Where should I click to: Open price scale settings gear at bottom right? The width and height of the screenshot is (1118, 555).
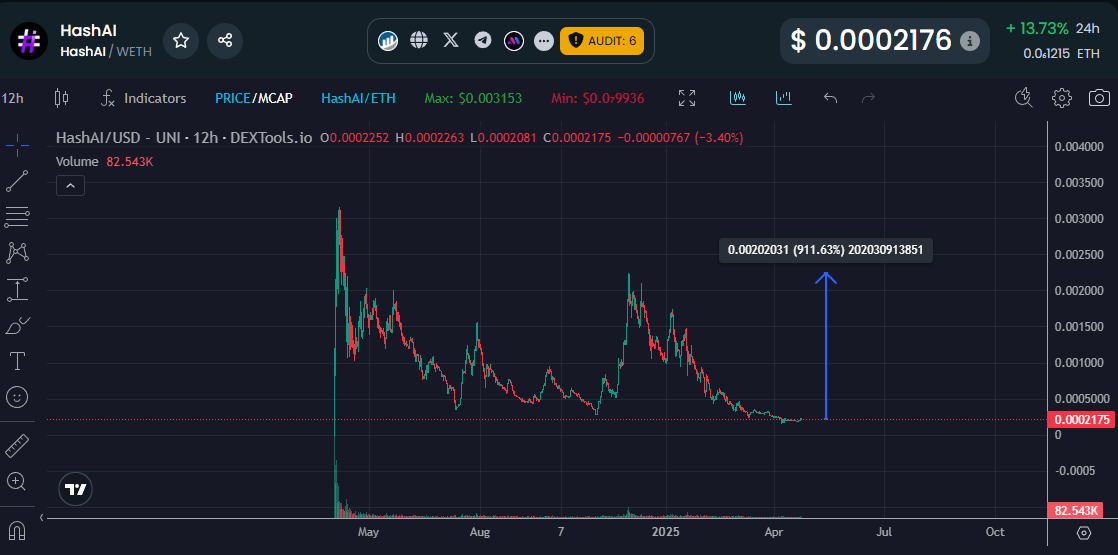coord(1084,533)
